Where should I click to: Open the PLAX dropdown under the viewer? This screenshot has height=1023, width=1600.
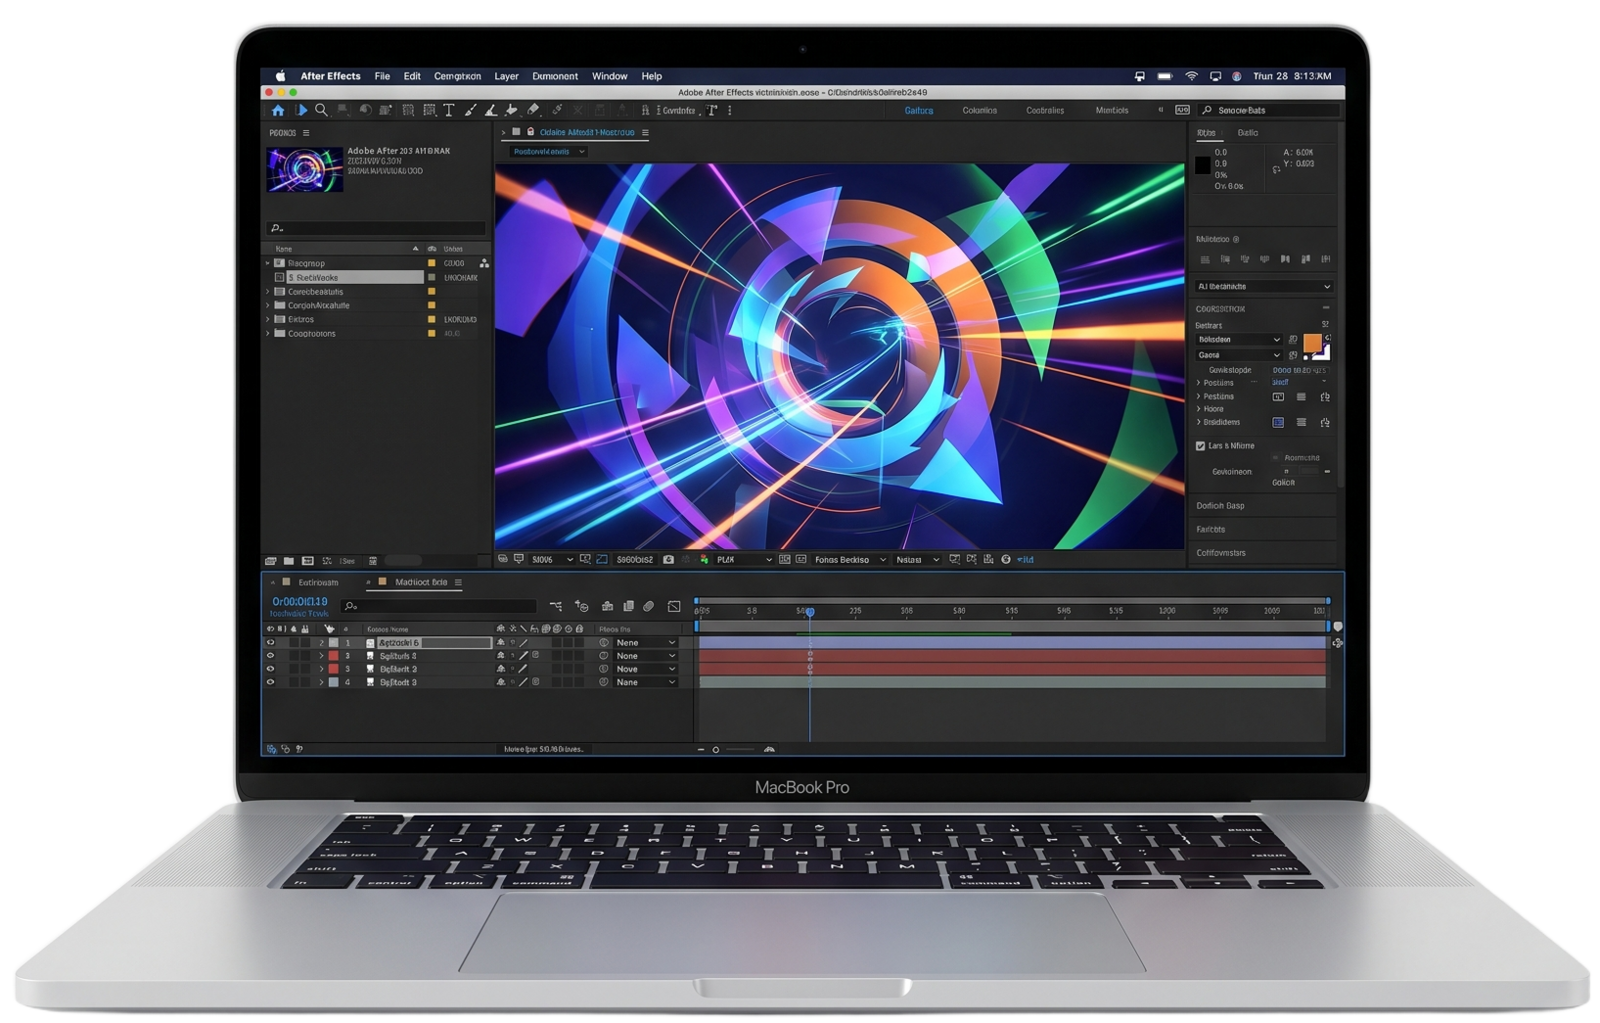click(x=744, y=560)
